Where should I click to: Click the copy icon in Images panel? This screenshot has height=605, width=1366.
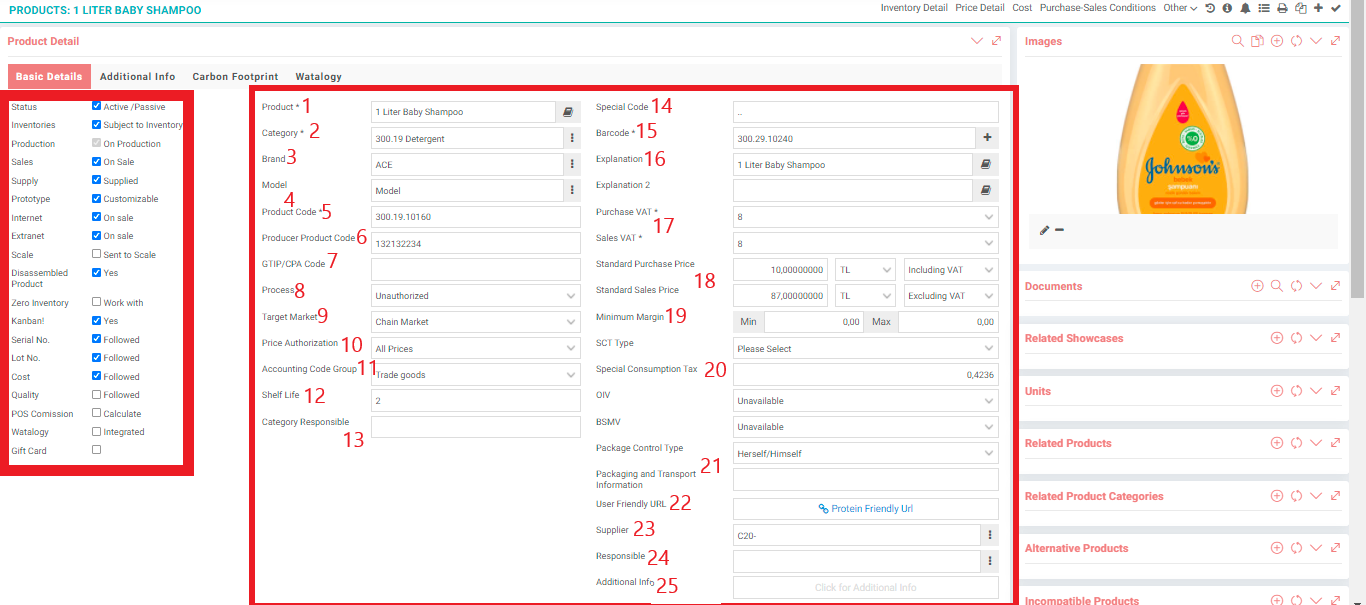coord(1257,41)
